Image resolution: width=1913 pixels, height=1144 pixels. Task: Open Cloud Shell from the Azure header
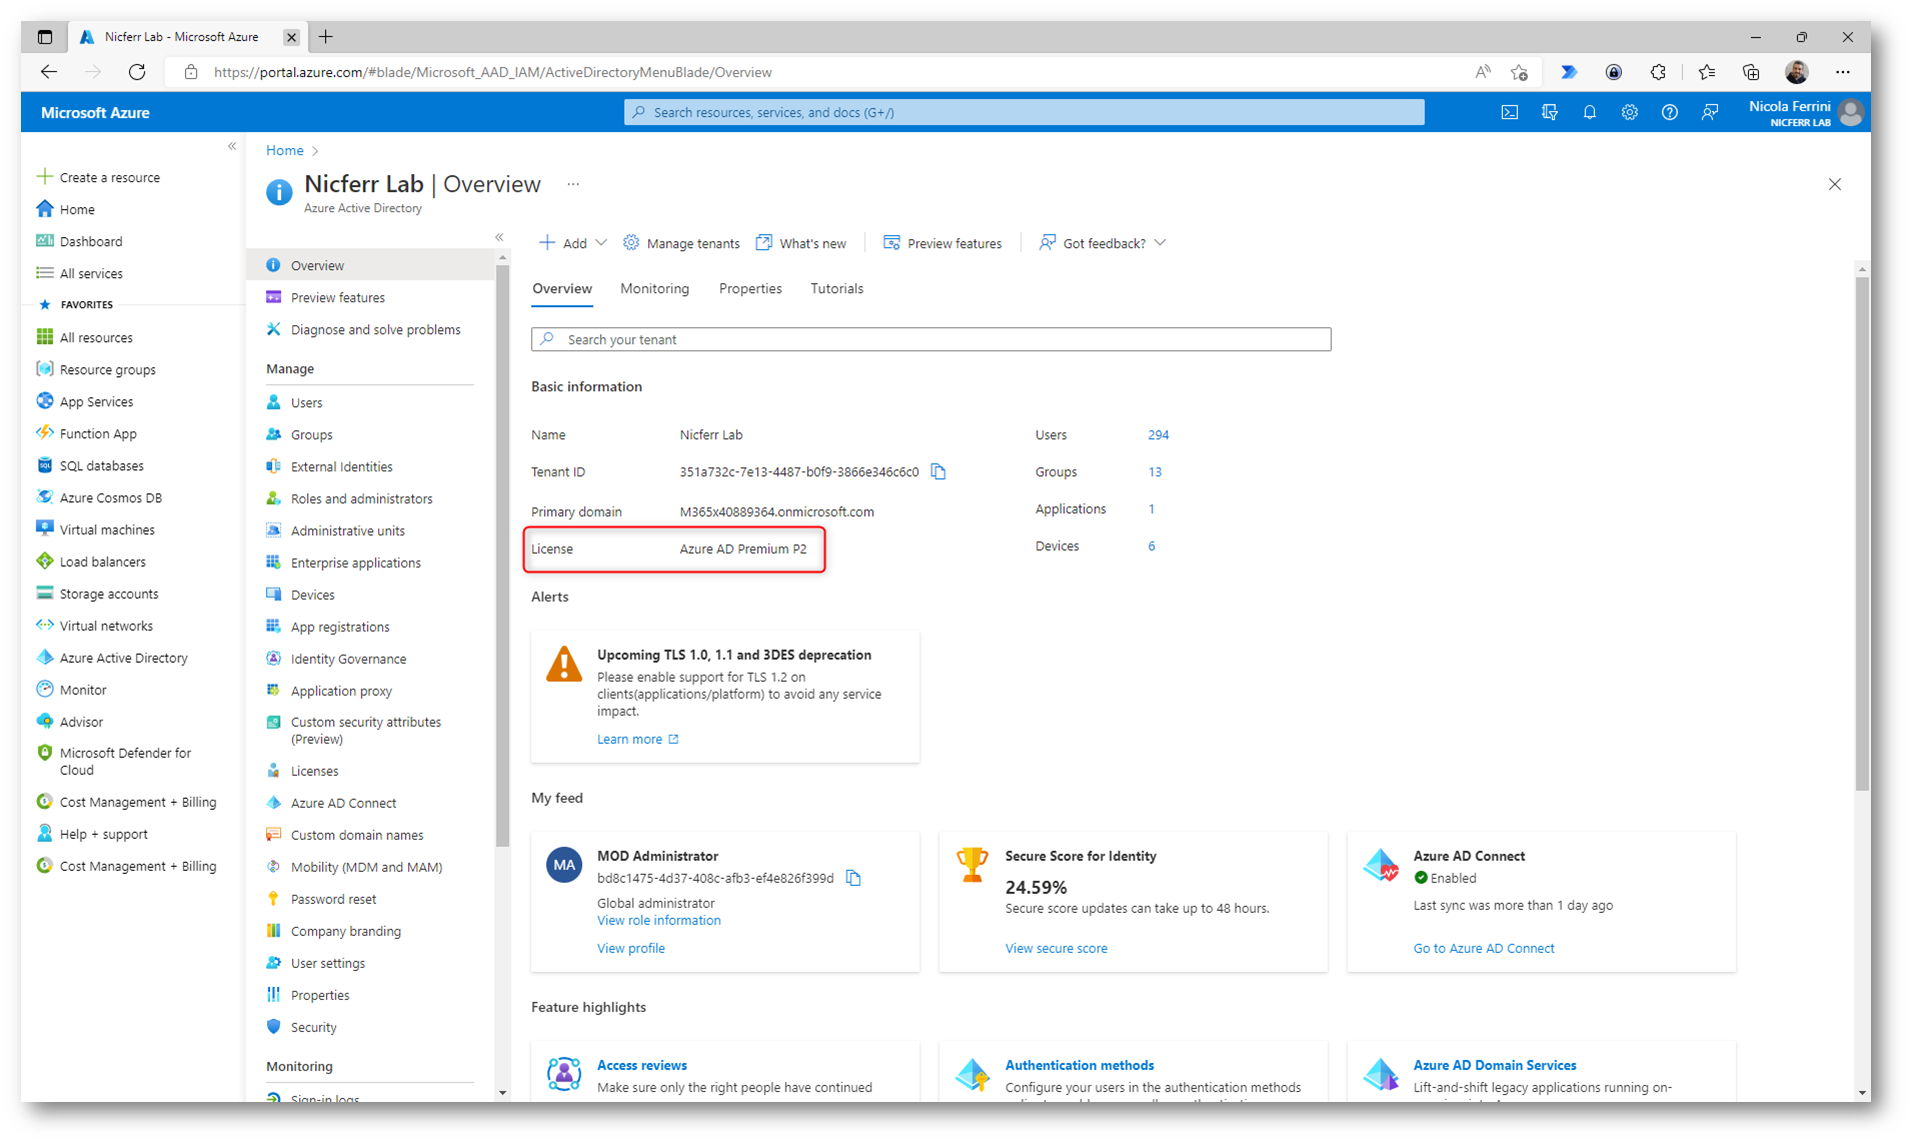coord(1509,113)
